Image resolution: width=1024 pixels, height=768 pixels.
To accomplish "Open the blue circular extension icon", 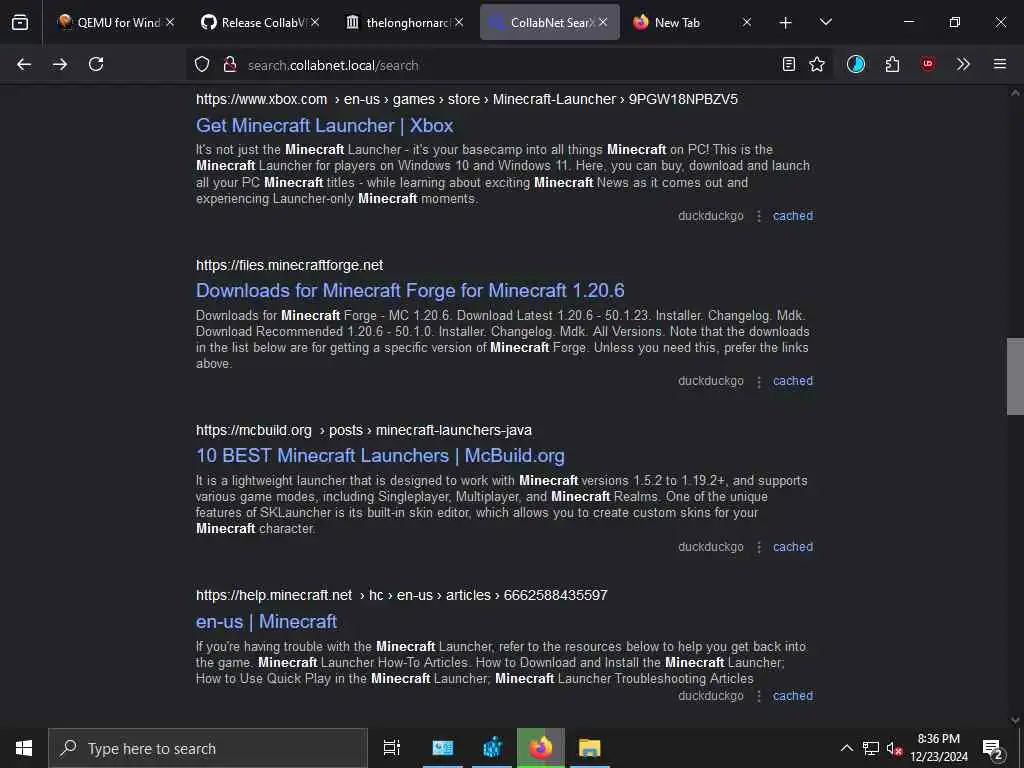I will click(x=856, y=64).
